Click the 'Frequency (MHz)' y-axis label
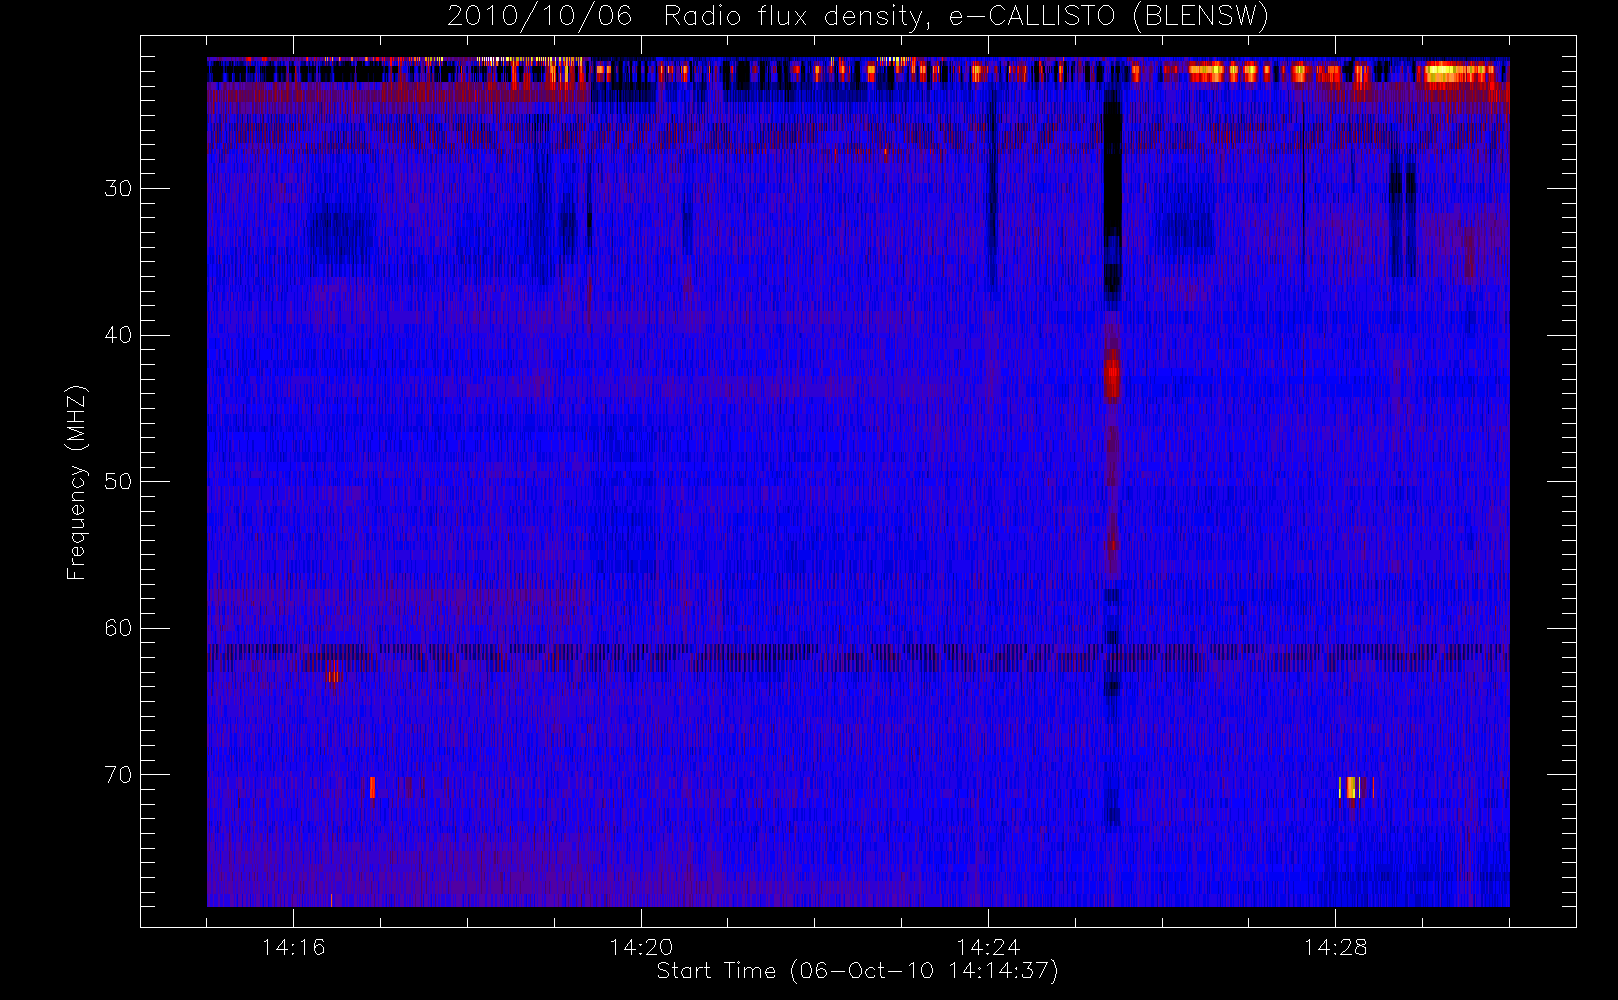The image size is (1618, 1000). pos(76,482)
